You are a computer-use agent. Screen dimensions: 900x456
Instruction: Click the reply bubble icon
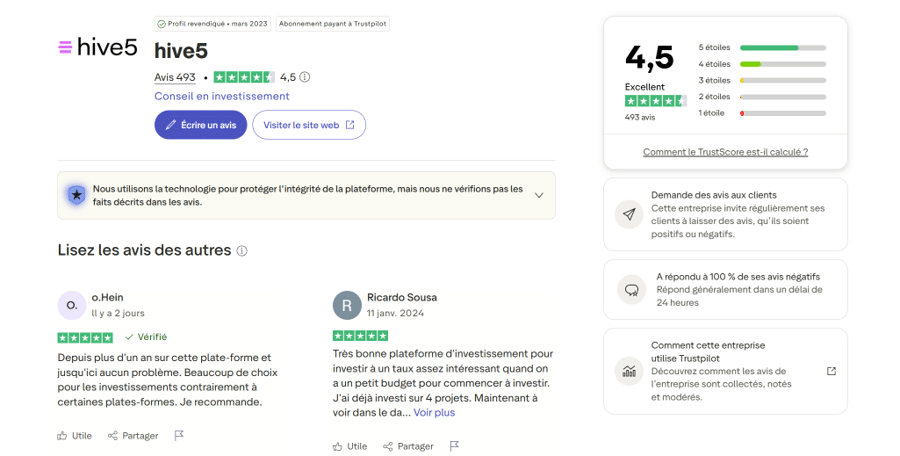(631, 289)
